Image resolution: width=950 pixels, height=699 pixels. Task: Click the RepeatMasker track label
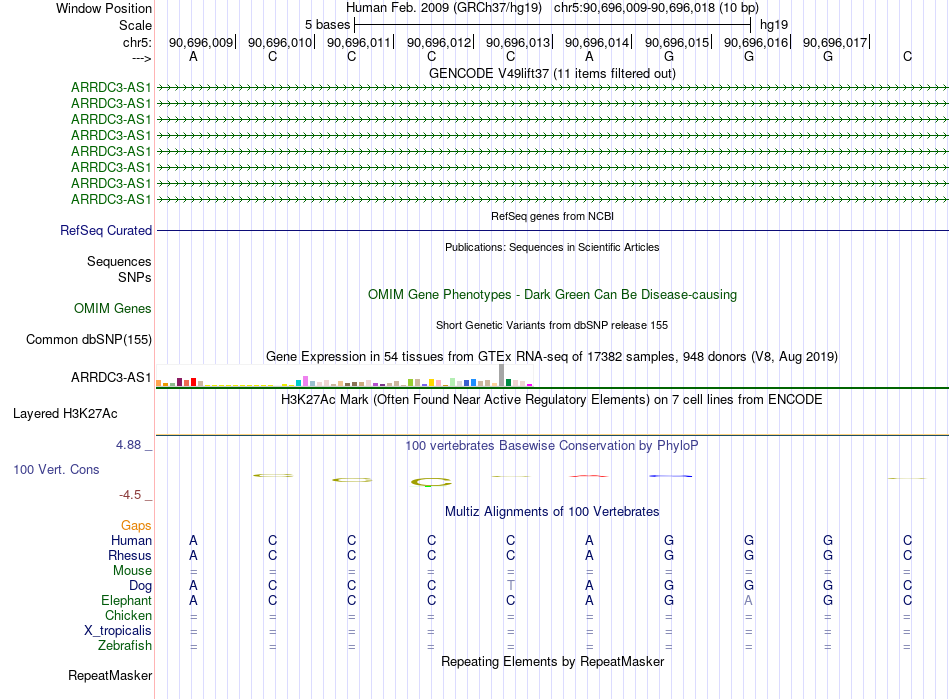tap(110, 676)
